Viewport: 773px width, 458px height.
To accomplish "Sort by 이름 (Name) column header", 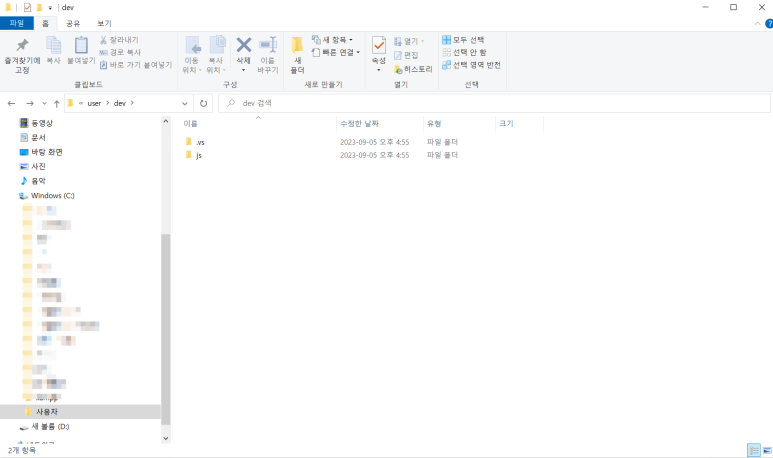I will pos(190,124).
